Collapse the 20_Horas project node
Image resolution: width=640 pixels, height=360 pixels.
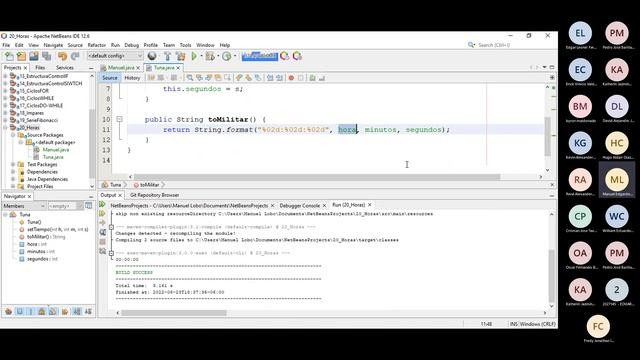pos(5,127)
